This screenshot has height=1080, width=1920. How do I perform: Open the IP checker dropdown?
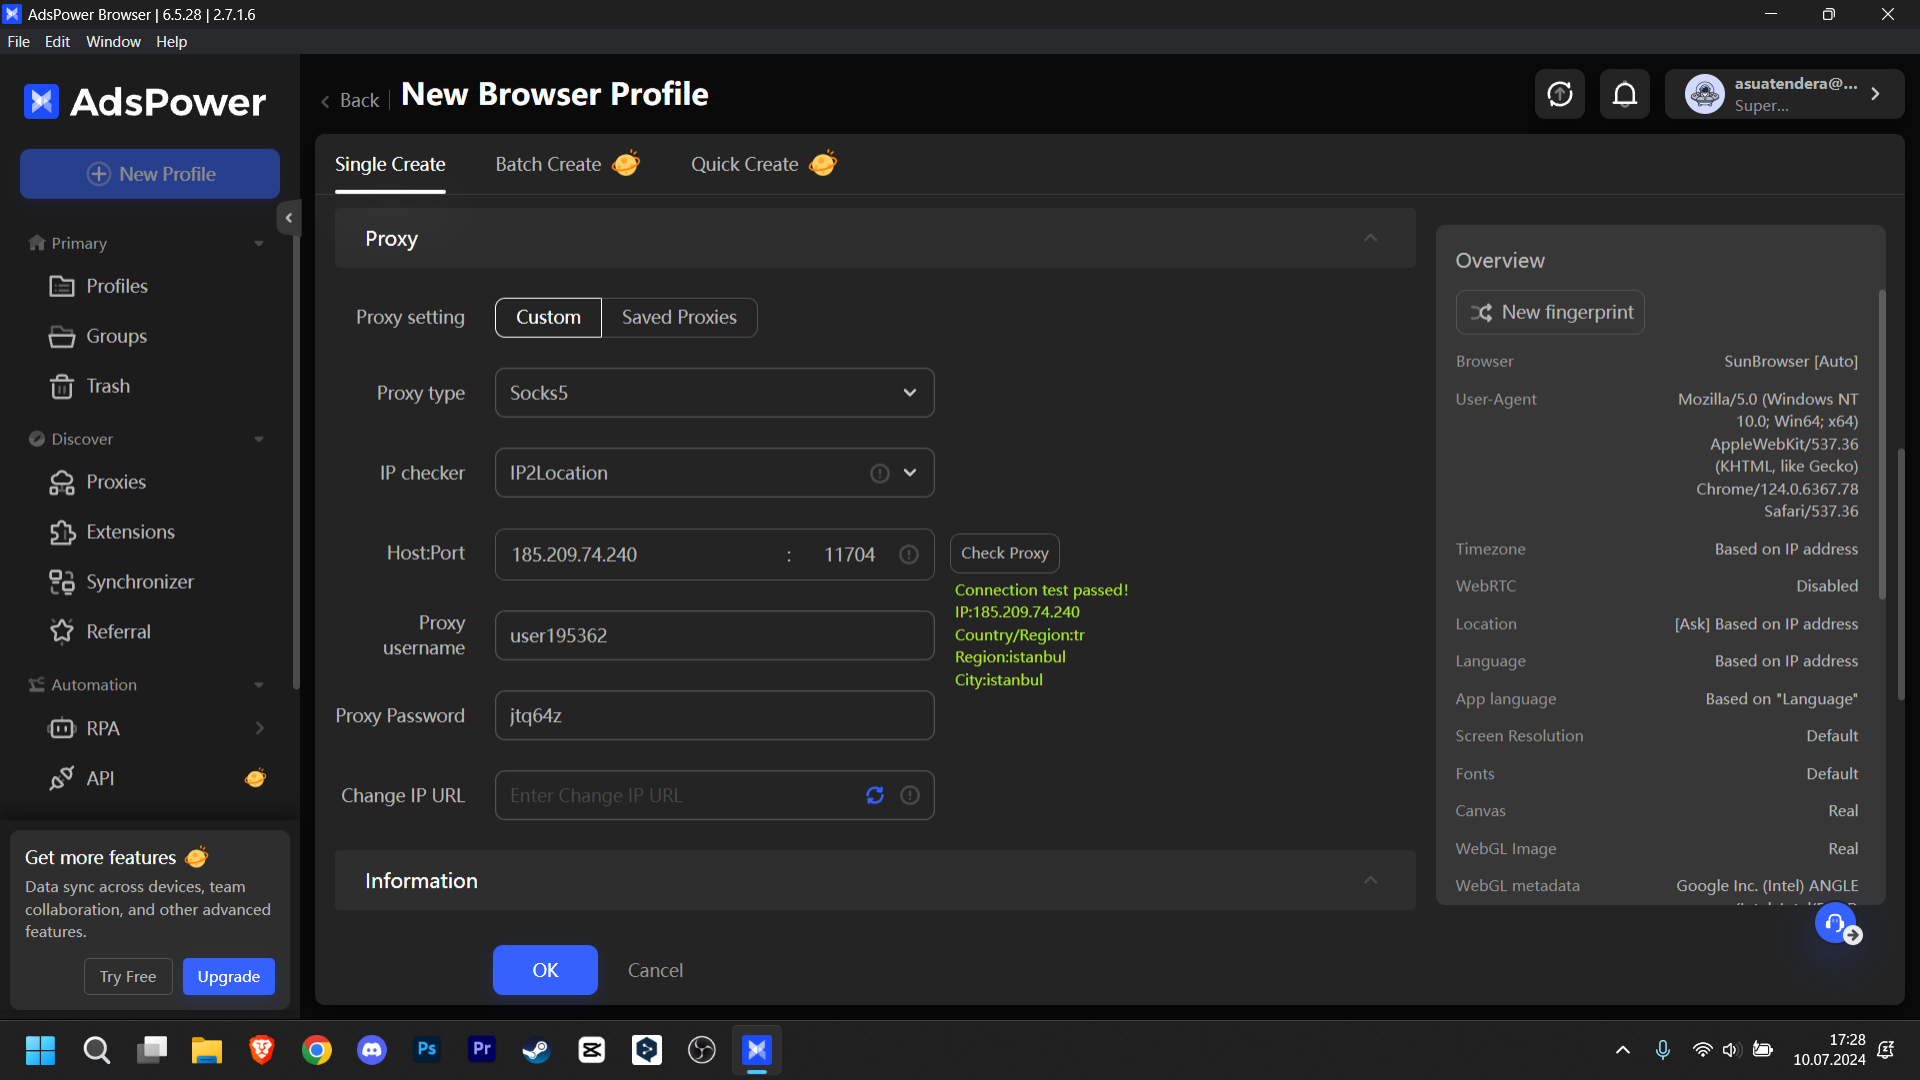click(714, 473)
